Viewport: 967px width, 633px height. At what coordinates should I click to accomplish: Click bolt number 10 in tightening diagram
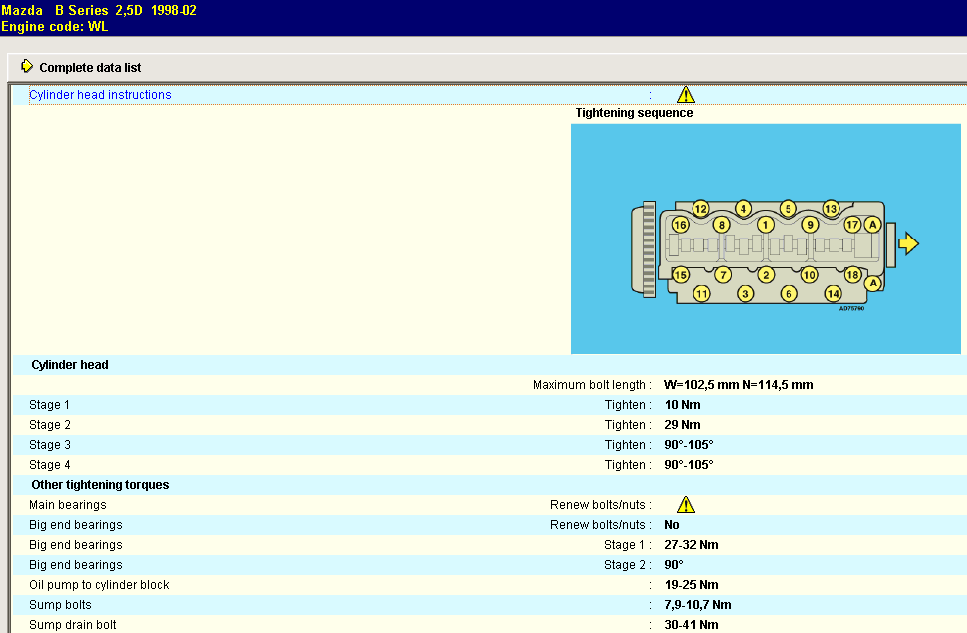pos(809,275)
